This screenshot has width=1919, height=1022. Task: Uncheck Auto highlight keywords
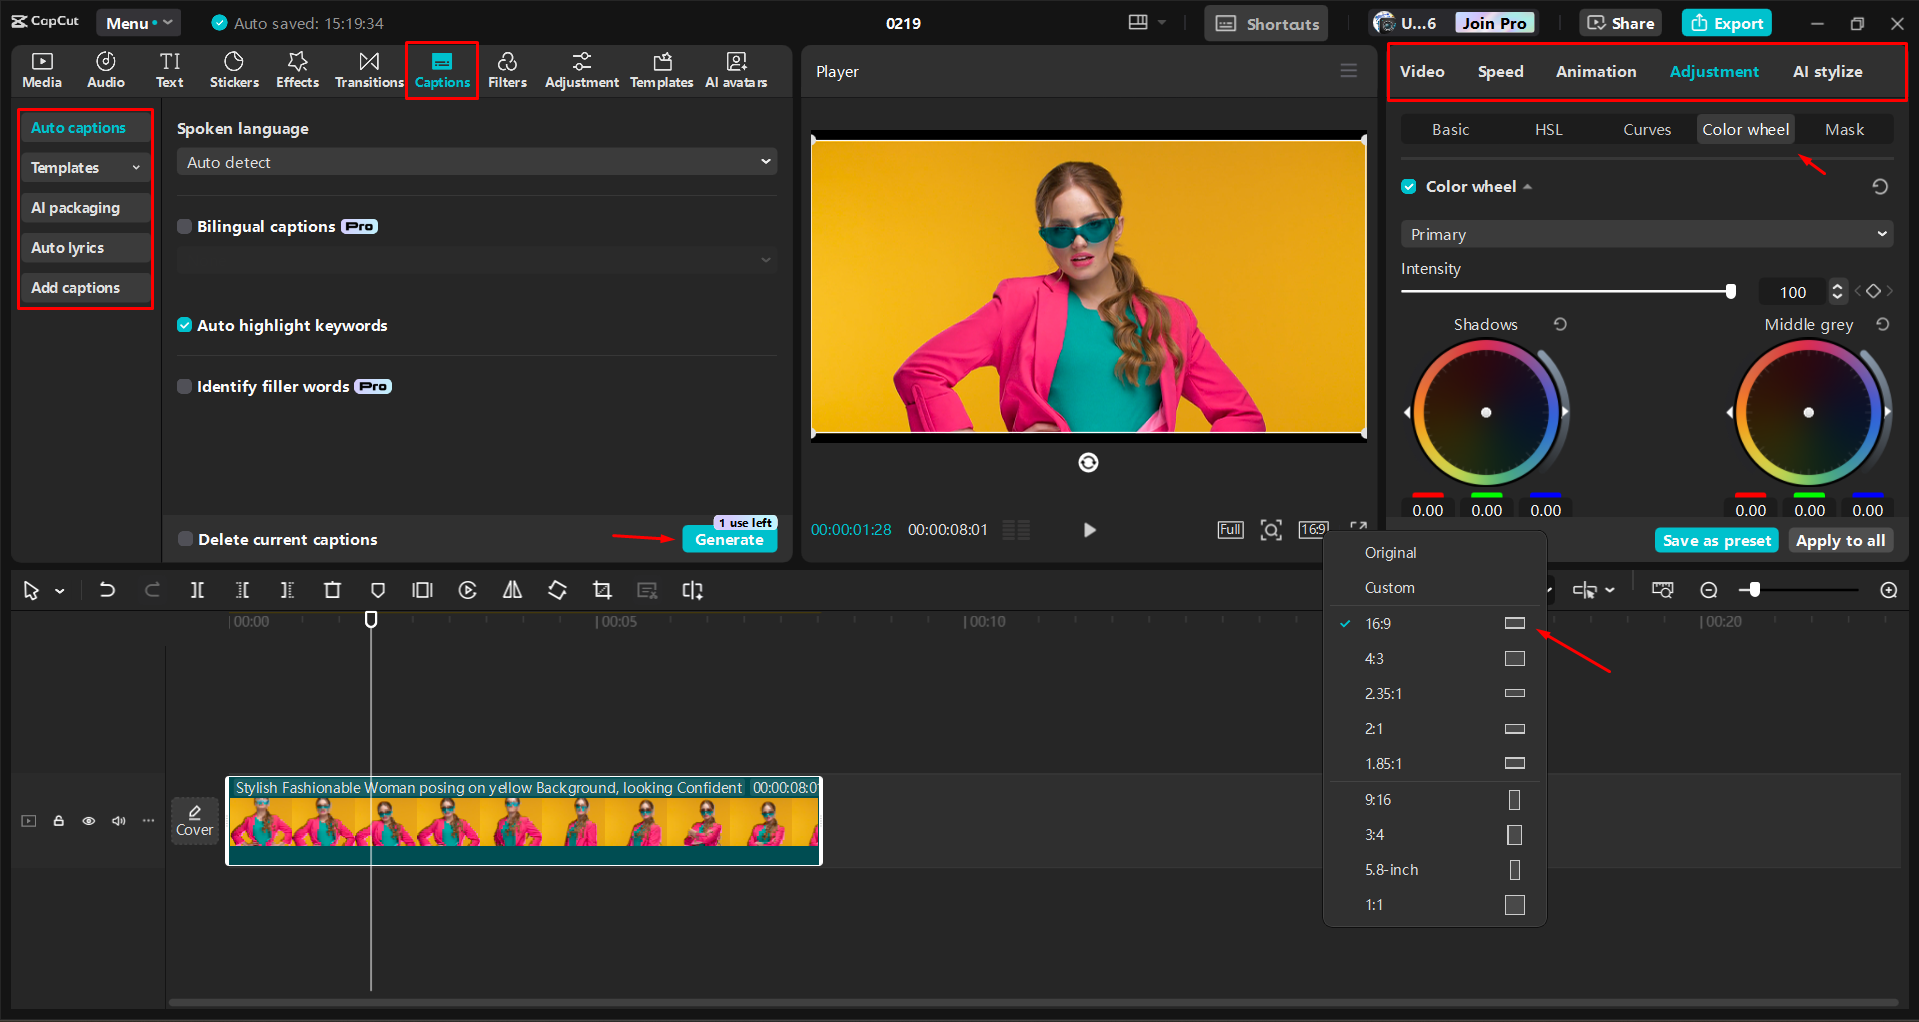[x=185, y=325]
